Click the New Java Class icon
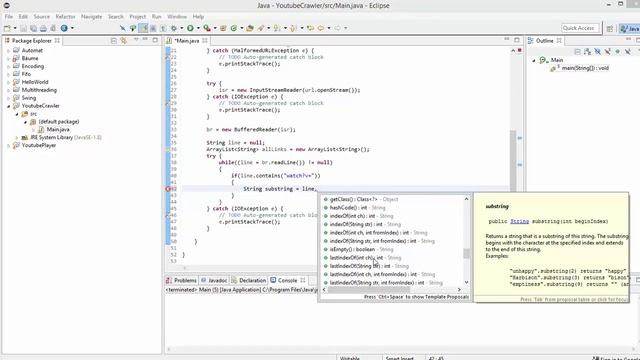640x360 pixels. [x=233, y=28]
